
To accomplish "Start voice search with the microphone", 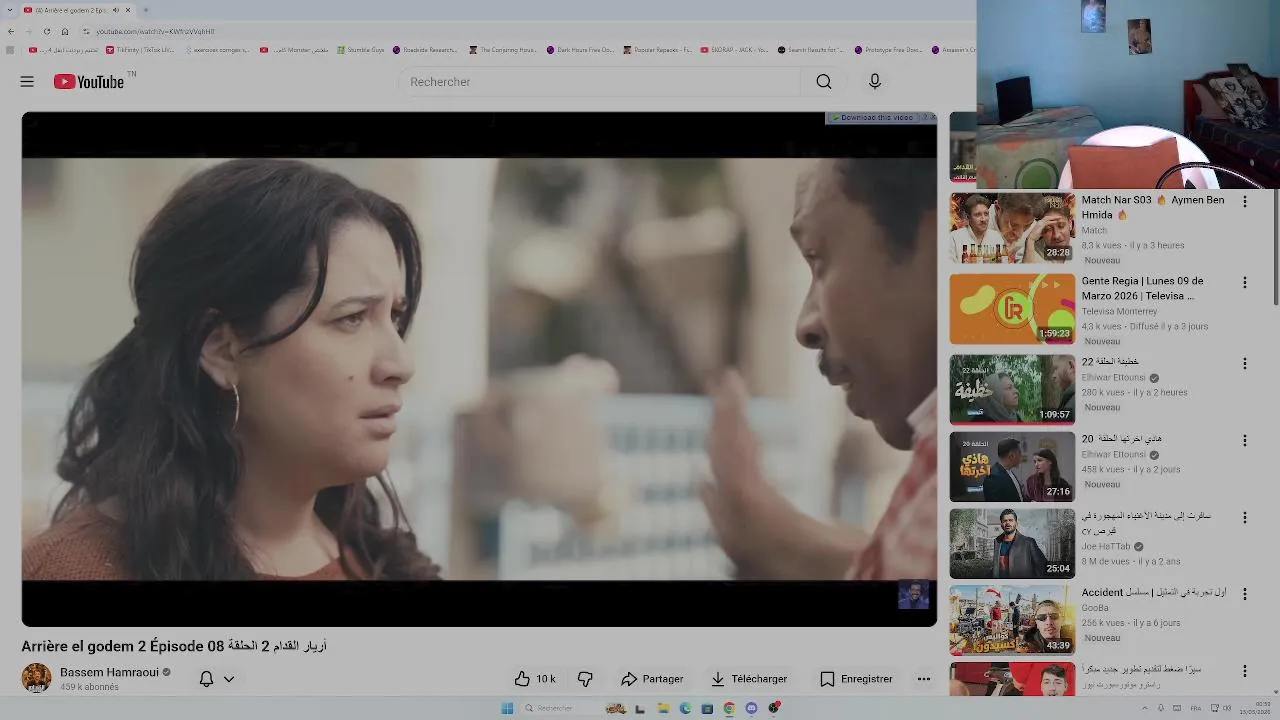I will tap(875, 82).
